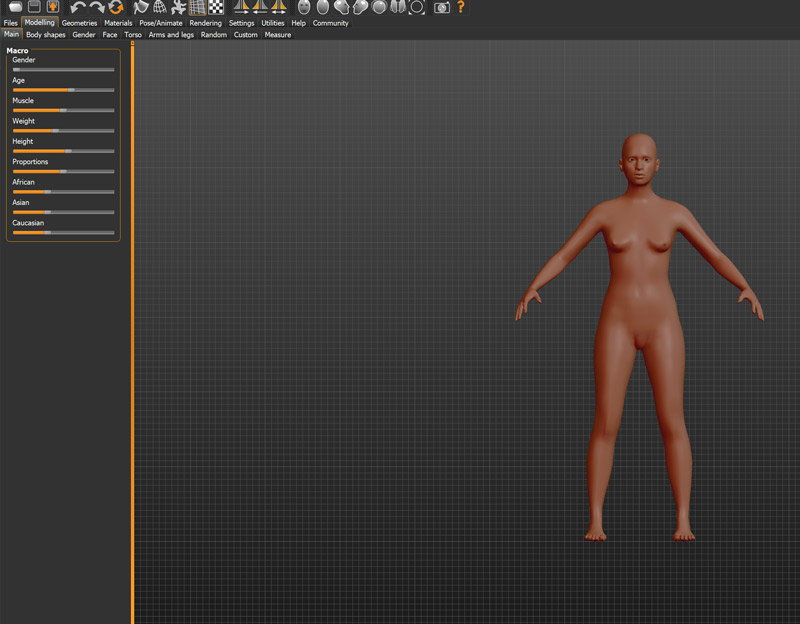Switch to front face camera view
800x624 pixels.
click(304, 7)
